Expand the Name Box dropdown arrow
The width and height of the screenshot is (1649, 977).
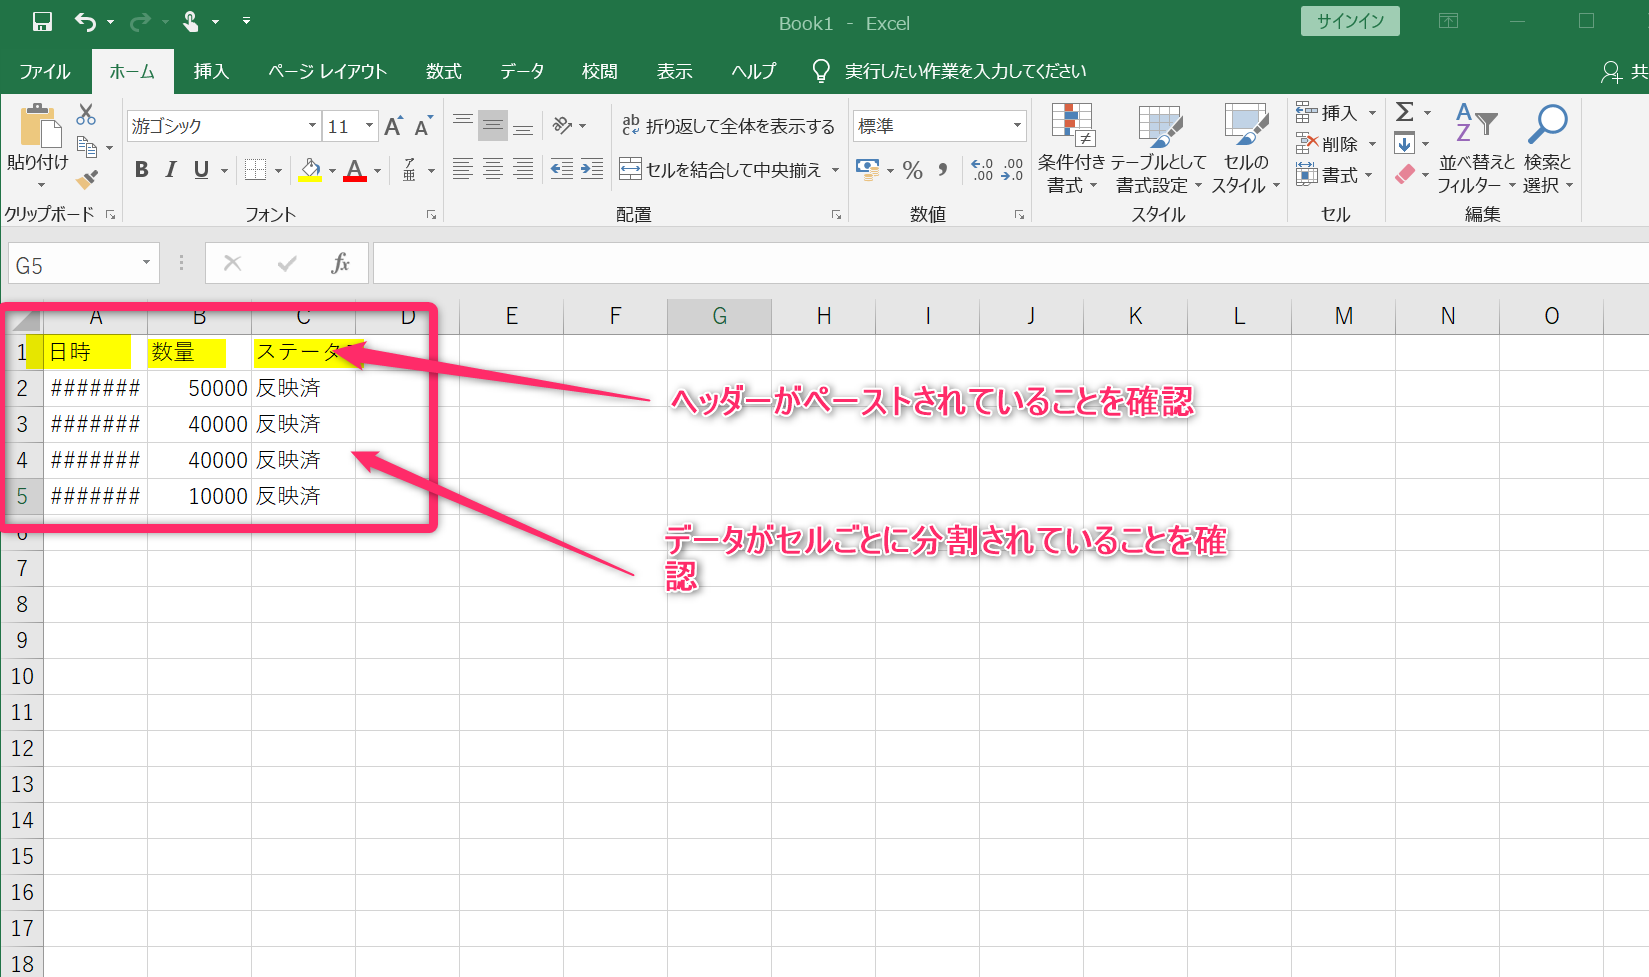click(146, 263)
